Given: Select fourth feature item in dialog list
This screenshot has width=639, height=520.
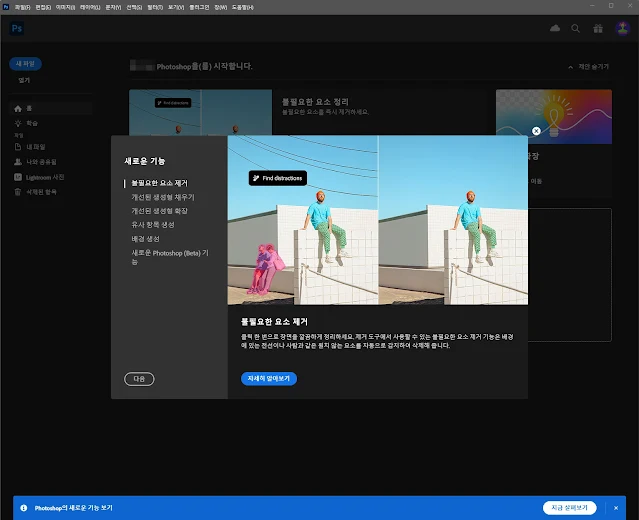Looking at the screenshot, I should click(153, 225).
